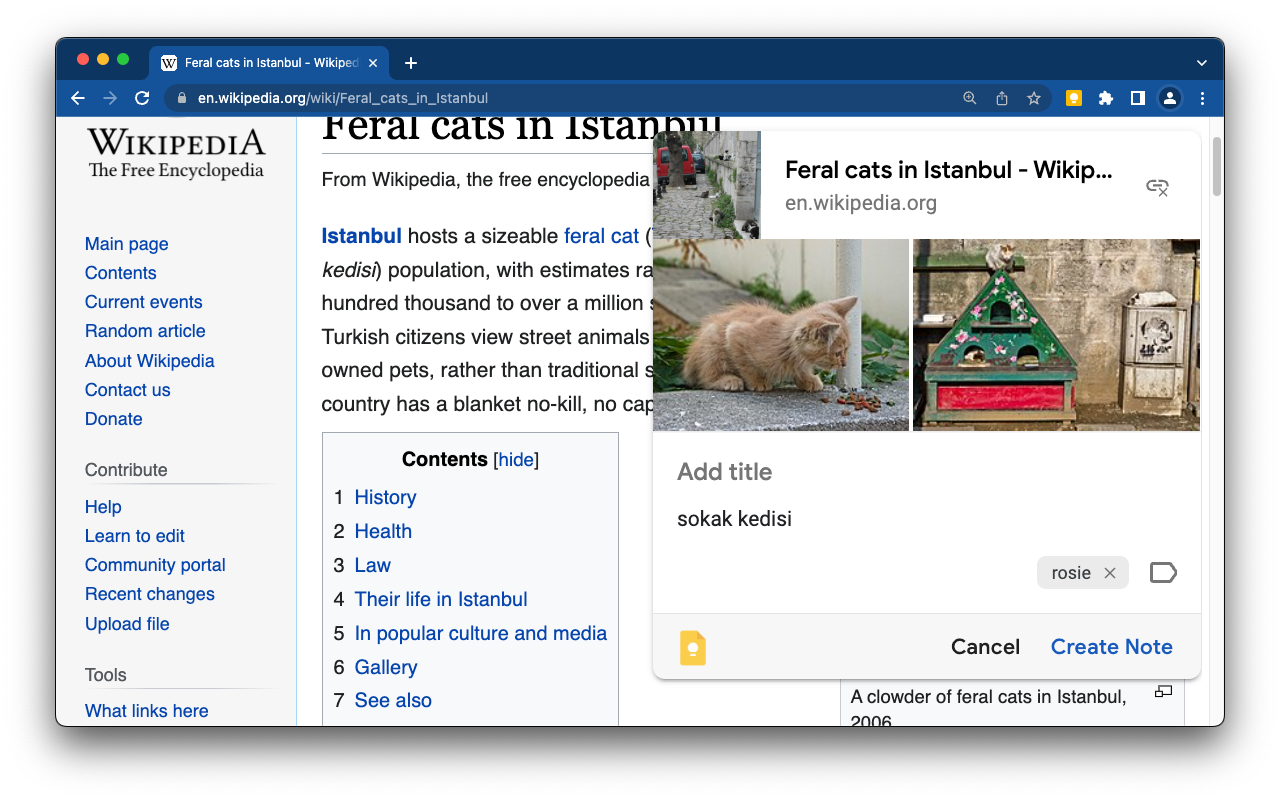Click the zoom magnifier icon in the address bar

tap(969, 98)
